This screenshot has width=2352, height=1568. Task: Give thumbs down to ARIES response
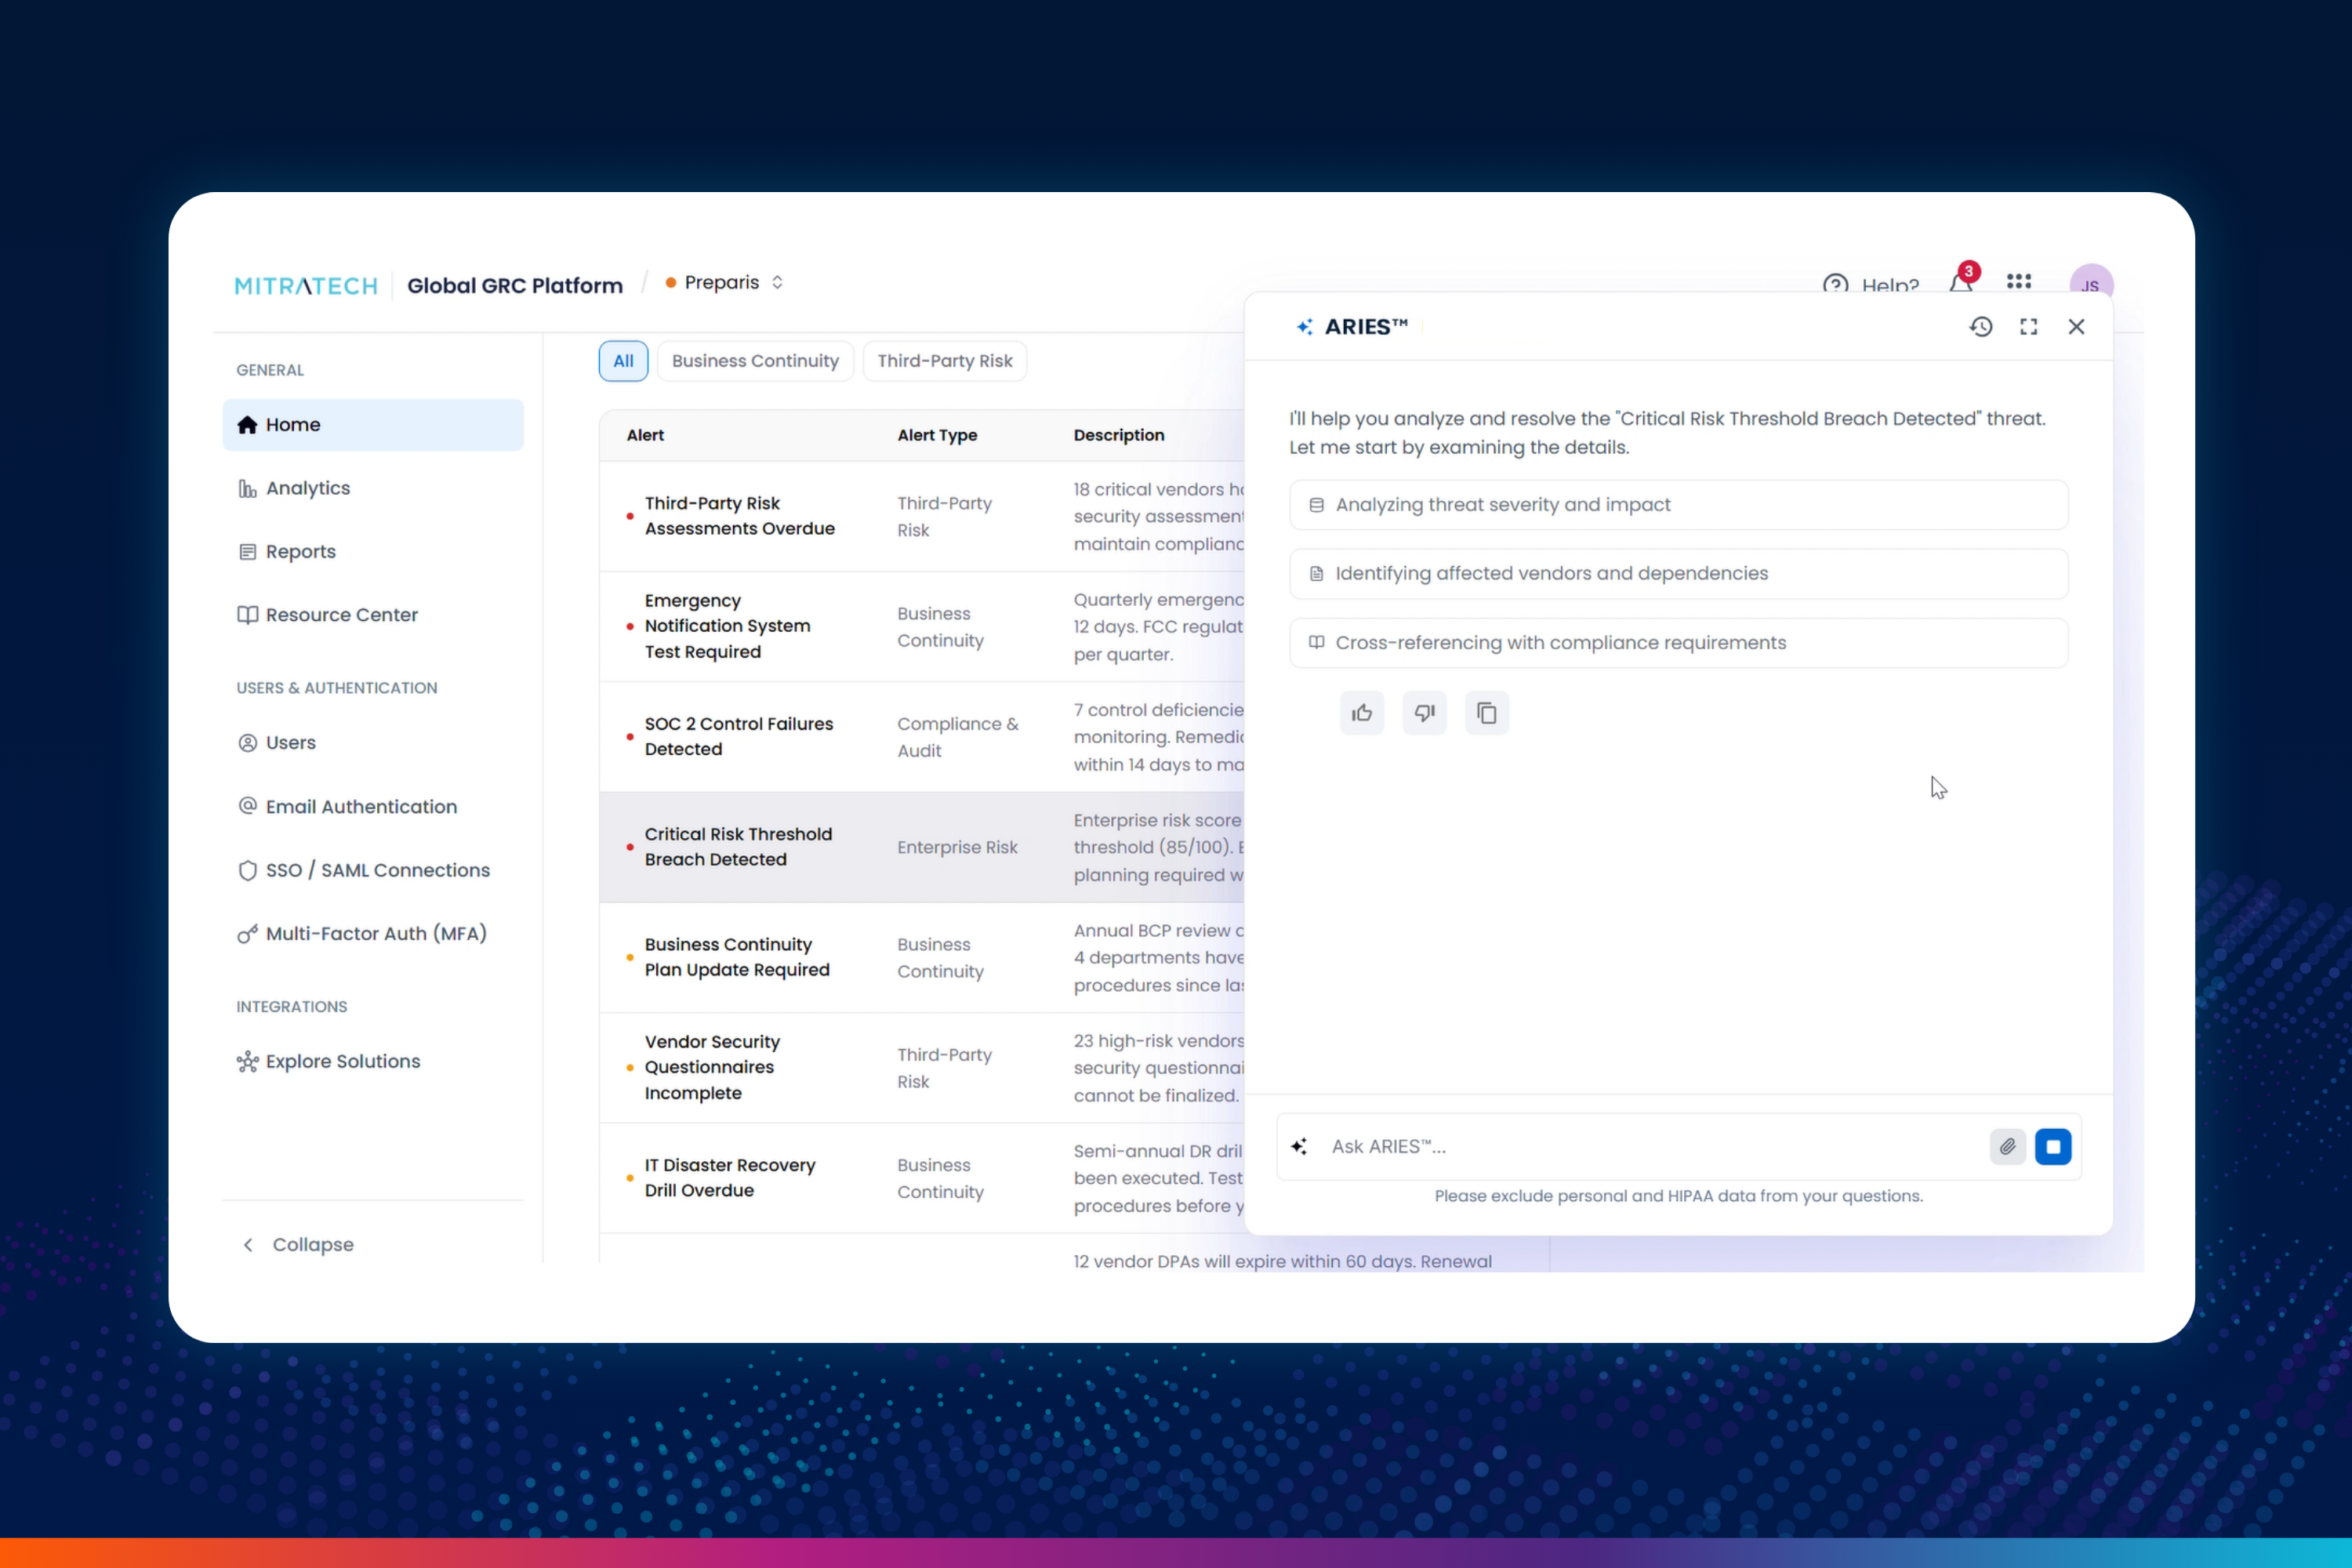pyautogui.click(x=1424, y=713)
